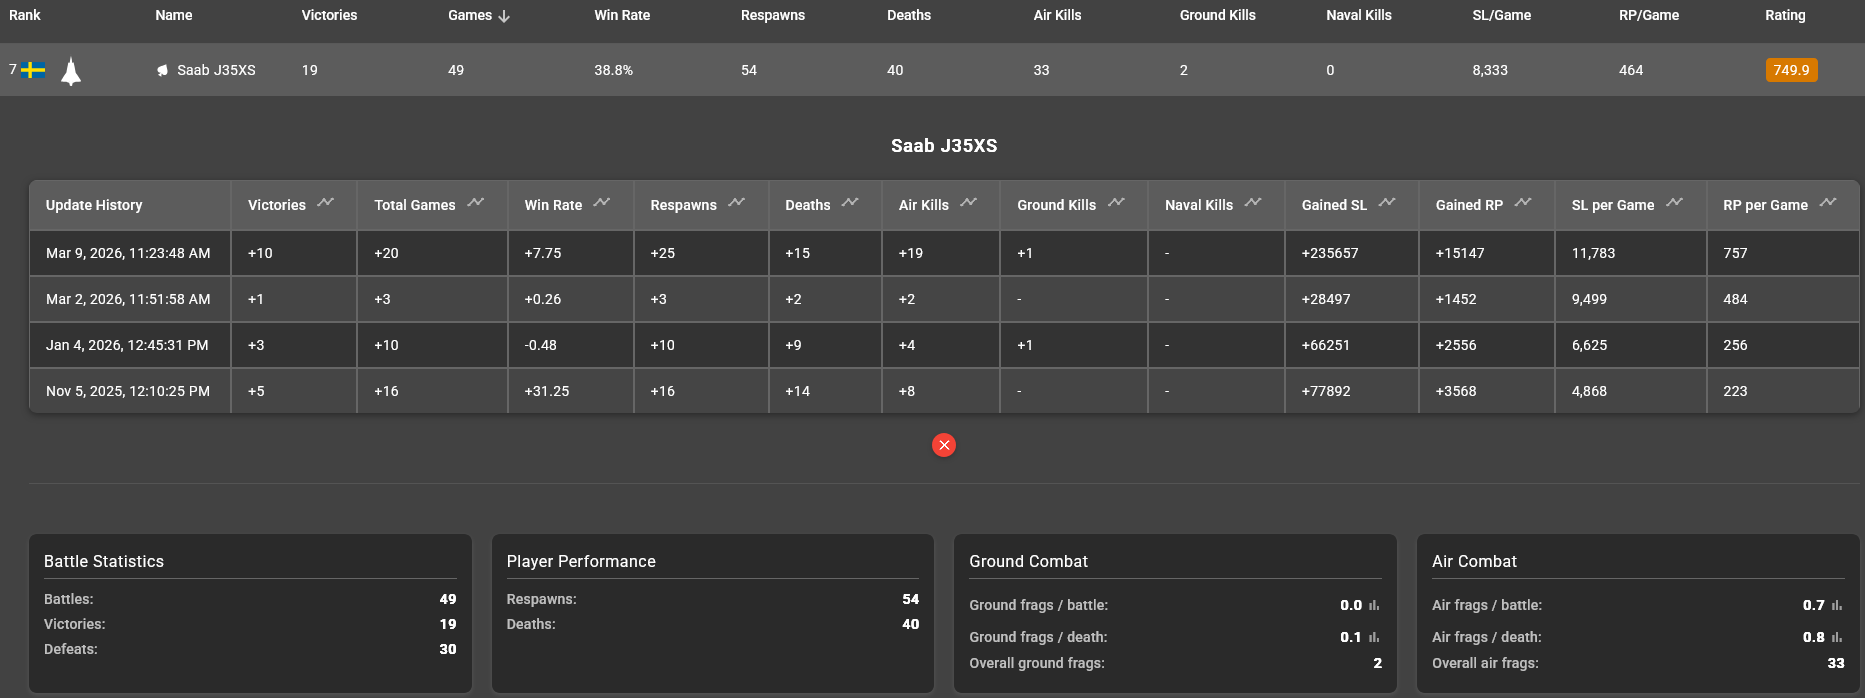
Task: Click the Saab J35XS vehicle name link
Action: tap(216, 70)
